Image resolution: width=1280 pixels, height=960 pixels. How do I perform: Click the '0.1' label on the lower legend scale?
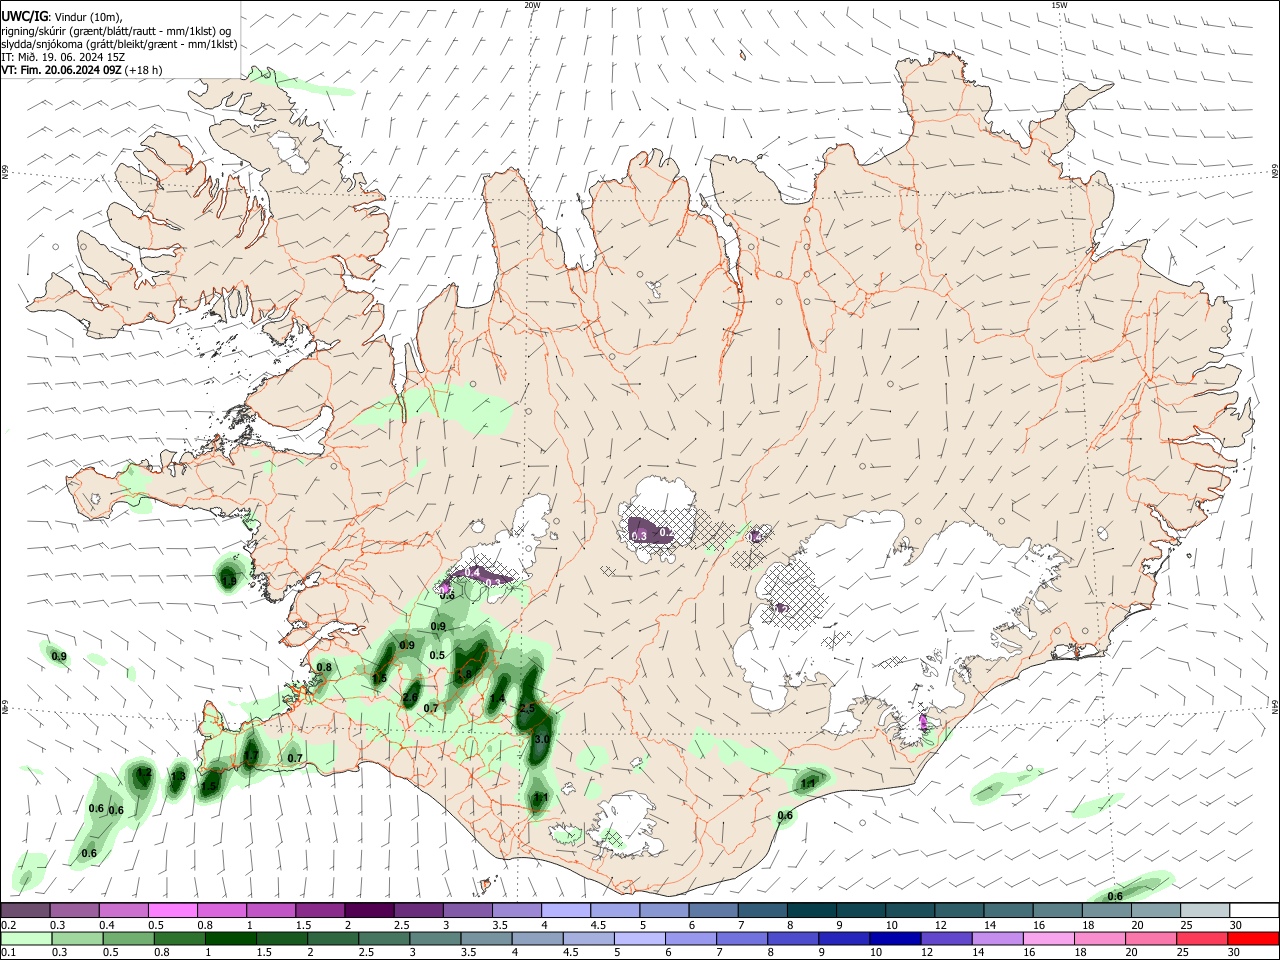(x=8, y=953)
